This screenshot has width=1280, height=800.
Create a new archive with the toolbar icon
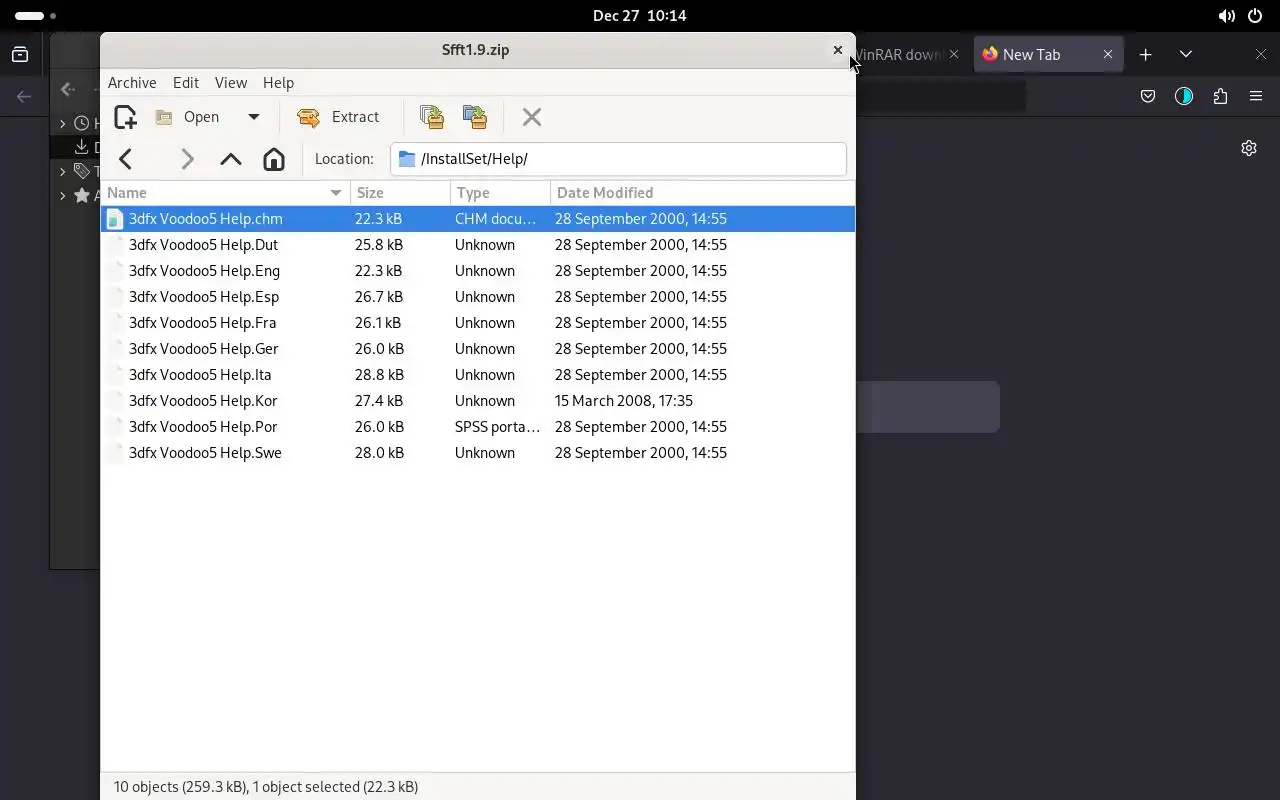click(125, 117)
